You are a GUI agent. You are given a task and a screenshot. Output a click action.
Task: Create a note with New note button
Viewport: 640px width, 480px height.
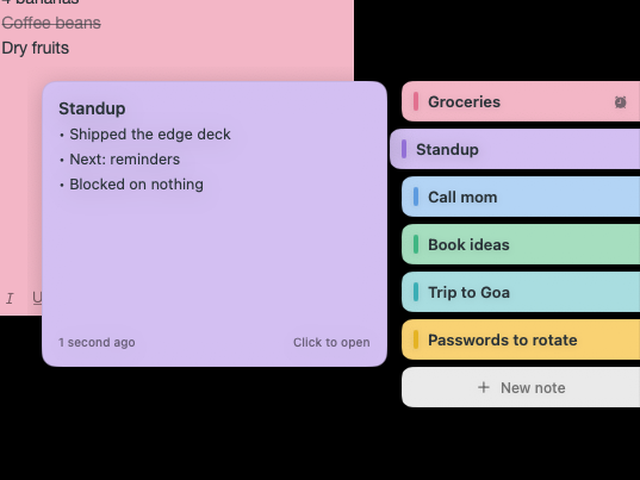pyautogui.click(x=521, y=387)
